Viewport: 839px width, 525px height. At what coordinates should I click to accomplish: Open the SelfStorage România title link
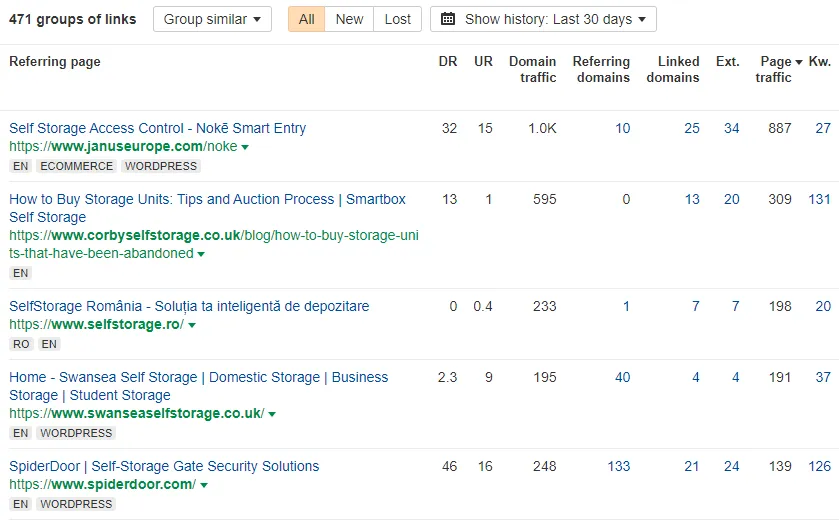[x=189, y=306]
